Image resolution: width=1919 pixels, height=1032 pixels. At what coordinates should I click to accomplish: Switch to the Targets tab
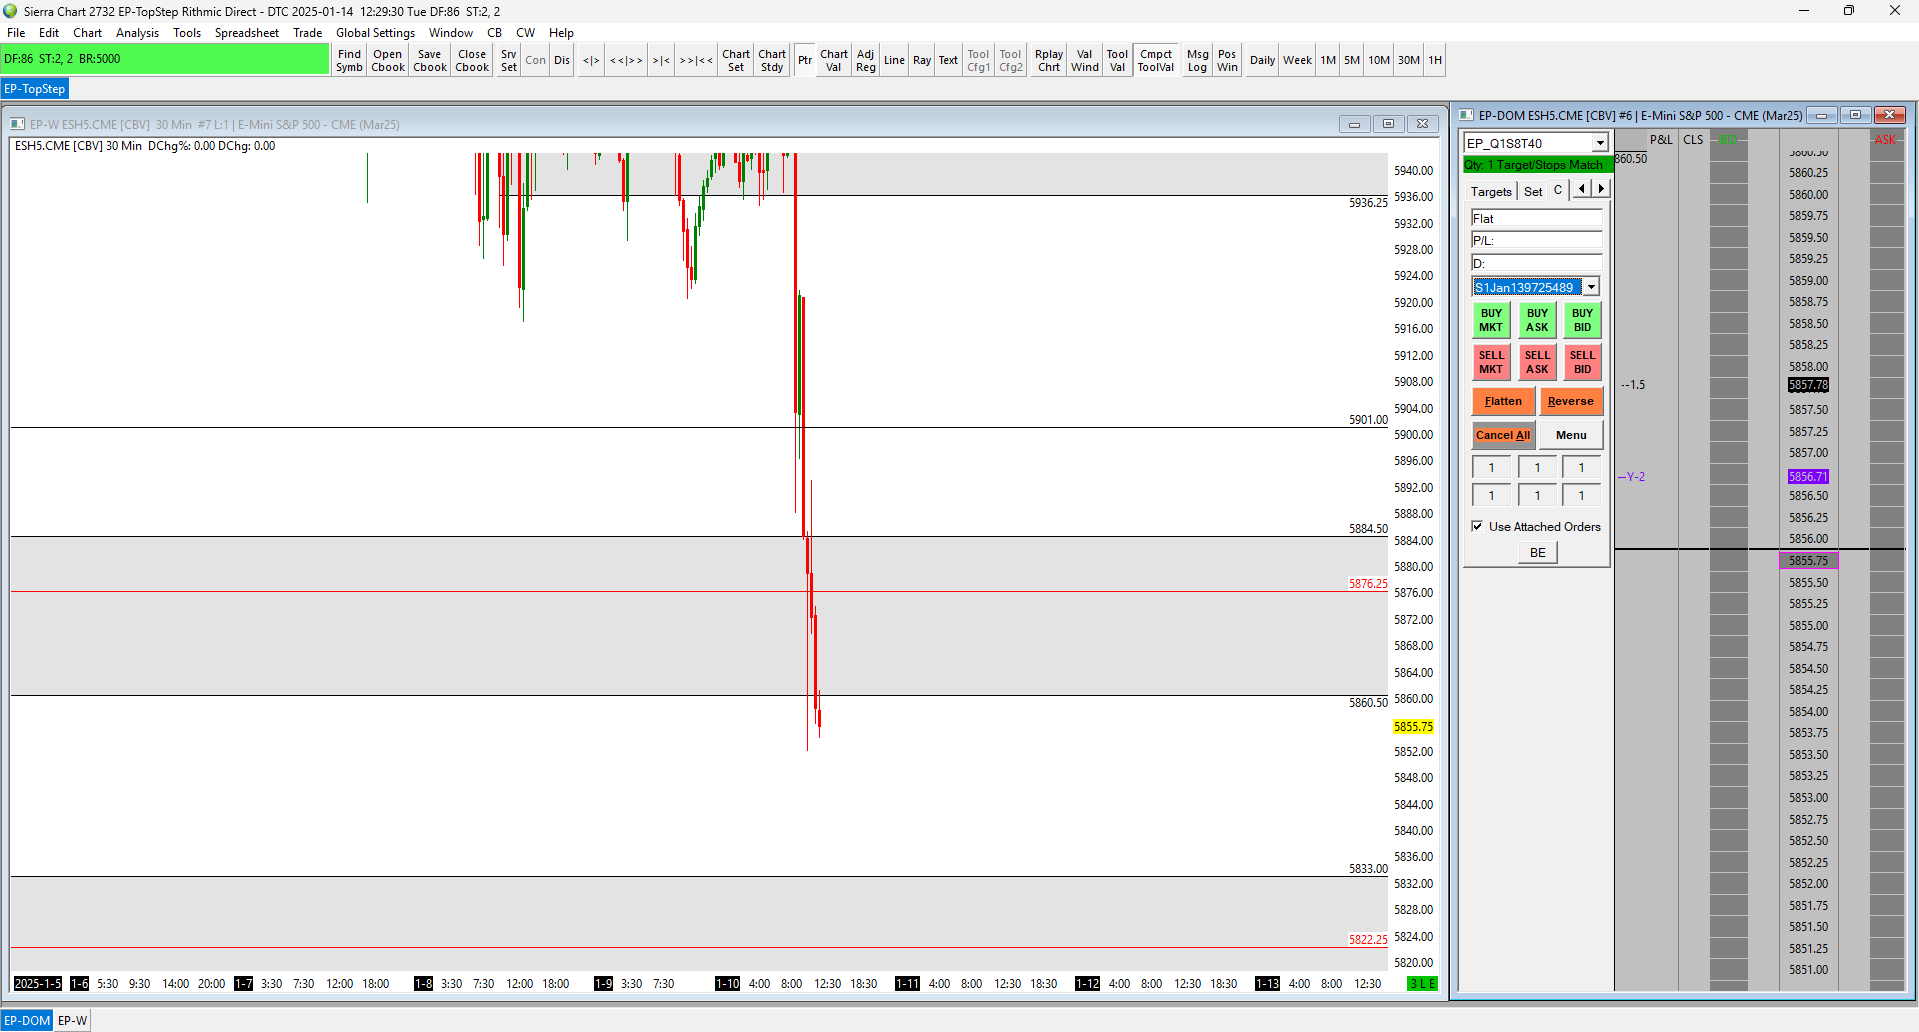point(1491,191)
